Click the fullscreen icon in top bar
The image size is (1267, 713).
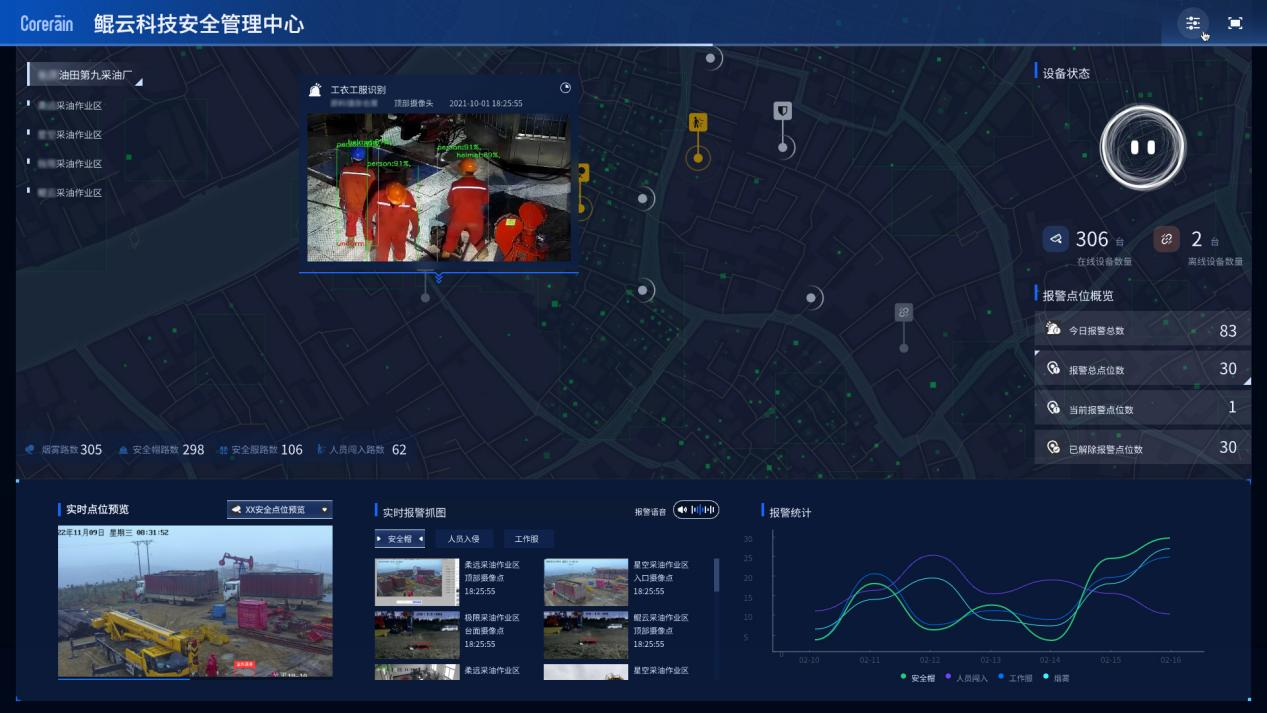(1235, 24)
